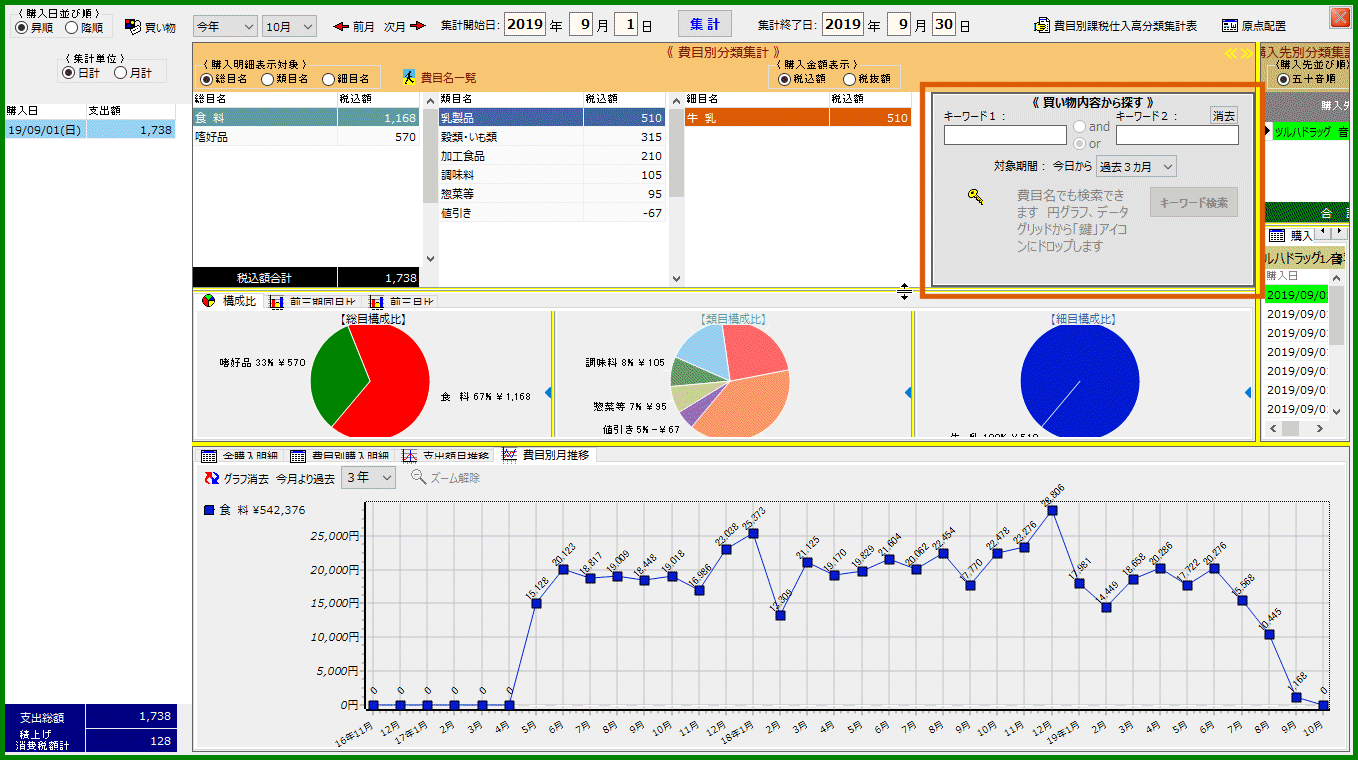
Task: Open 費目別課税仕入高分類集計表 report icon
Action: point(1042,26)
